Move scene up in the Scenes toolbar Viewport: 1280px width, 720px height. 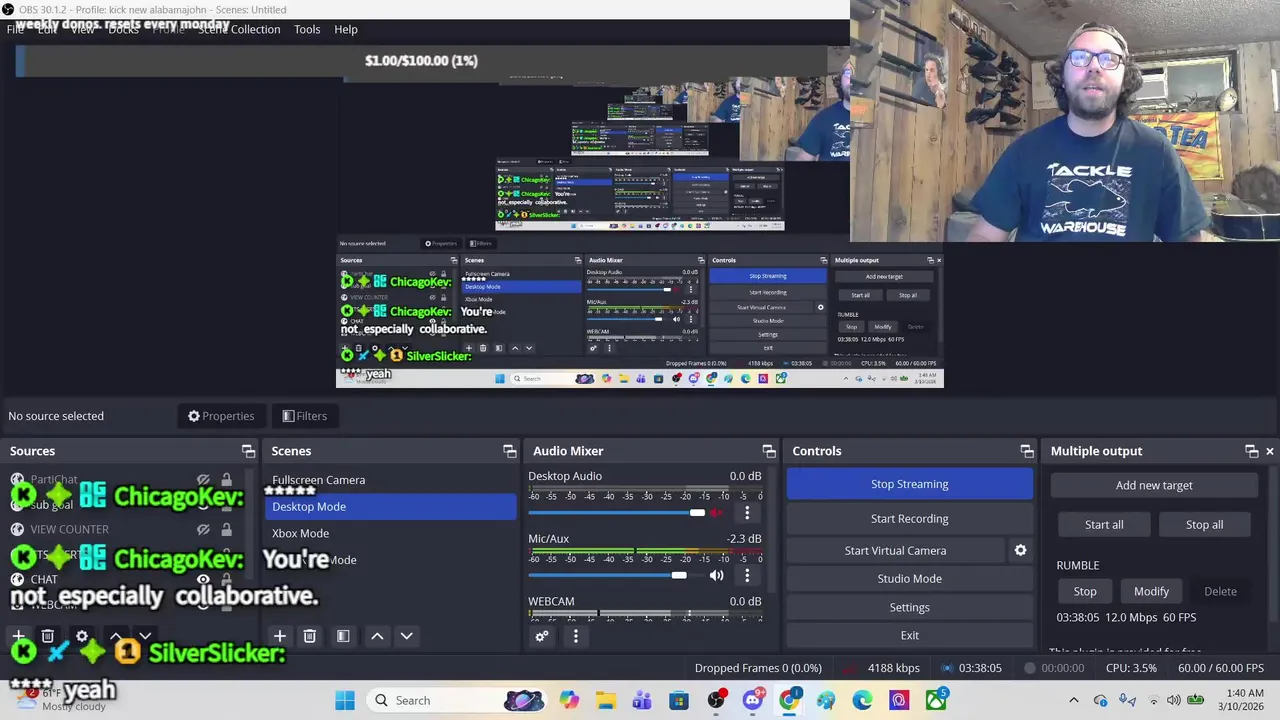pos(377,636)
